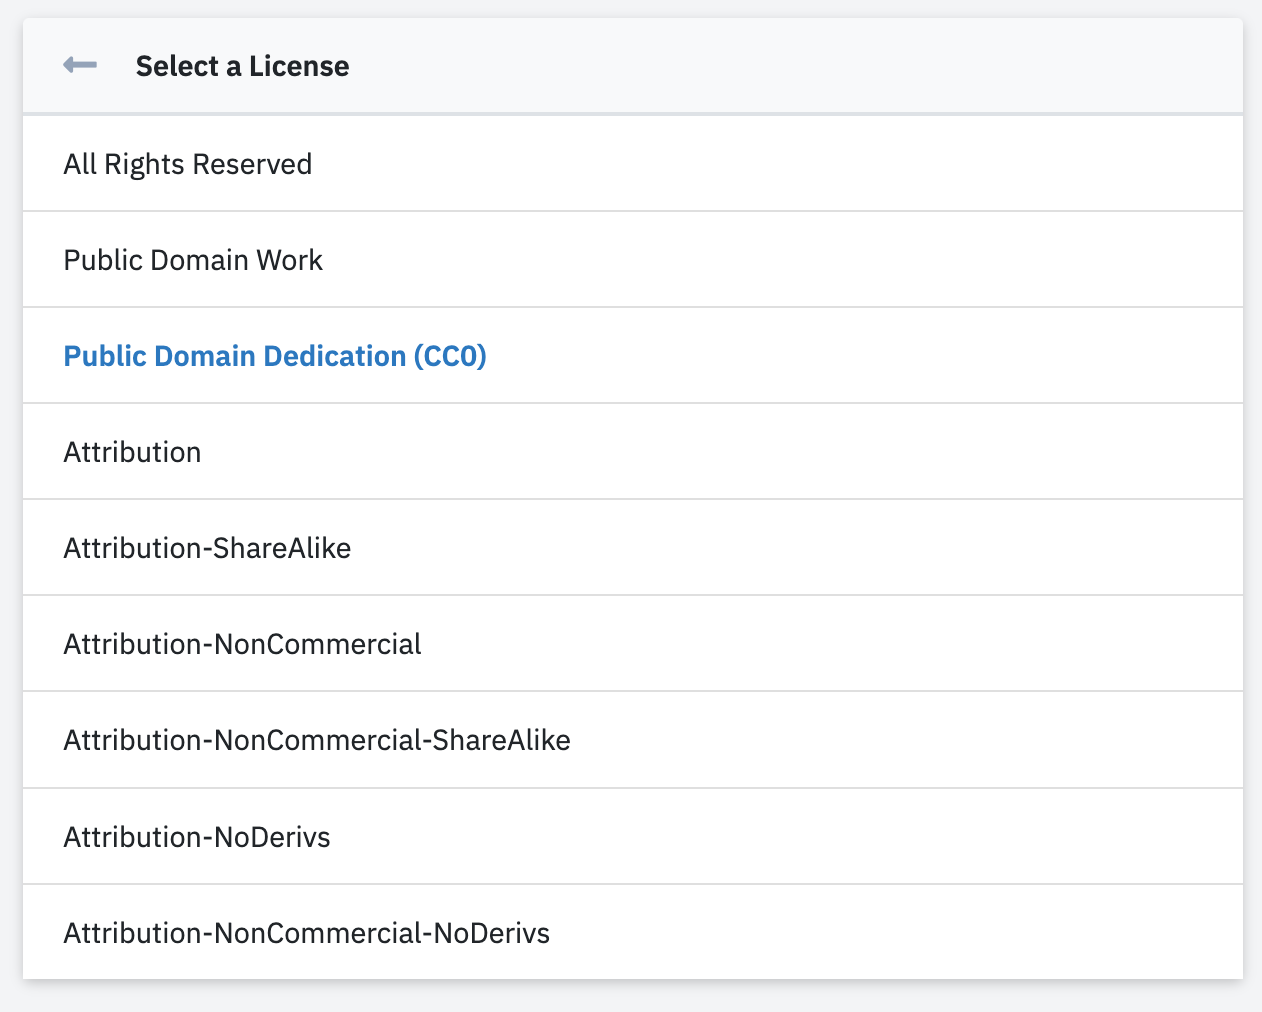Image resolution: width=1262 pixels, height=1012 pixels.
Task: Pick the NoDerivs license without NonCommercial
Action: pyautogui.click(x=197, y=837)
